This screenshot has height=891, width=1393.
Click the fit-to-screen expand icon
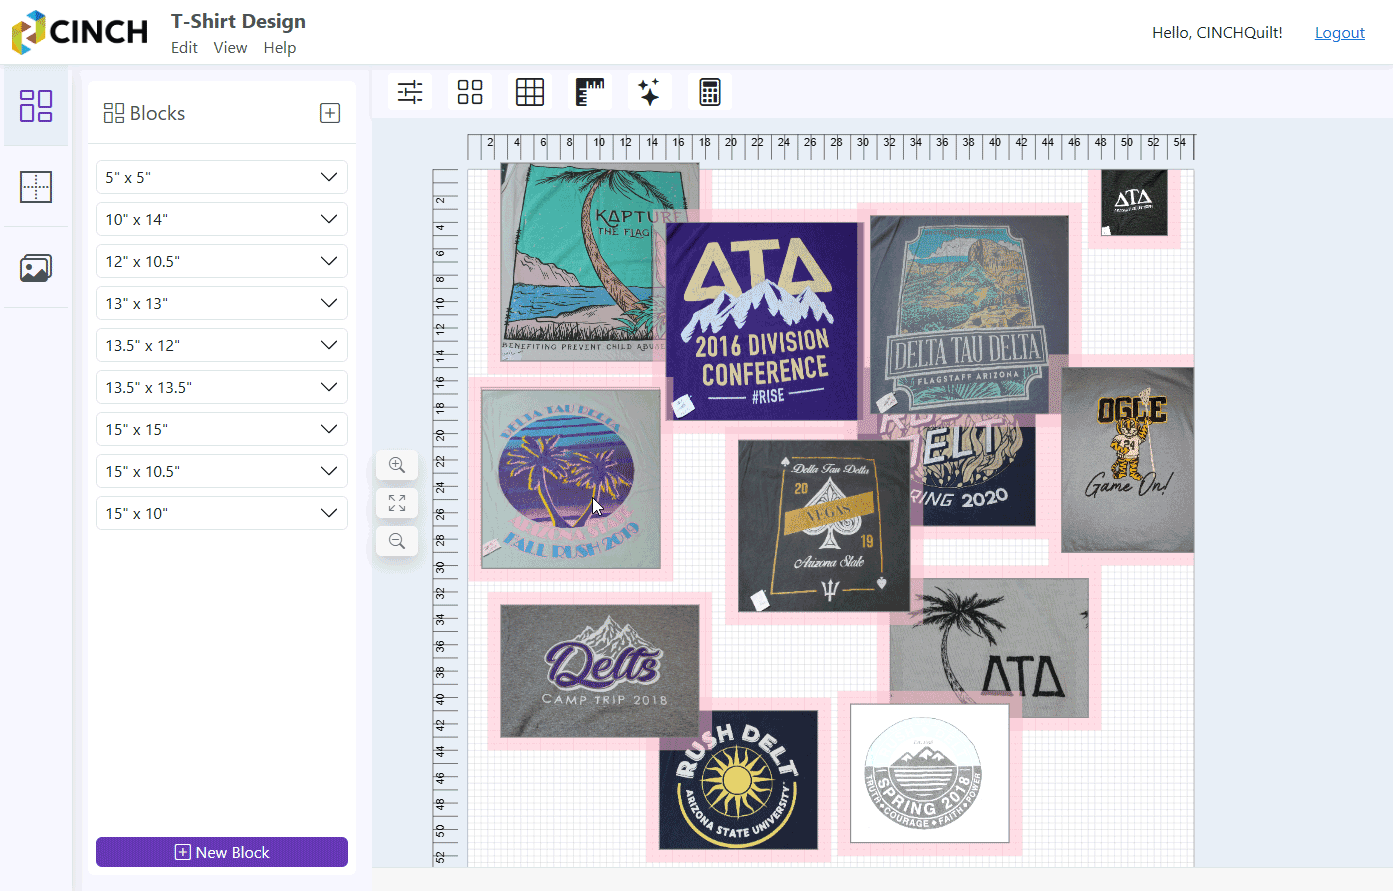tap(397, 503)
